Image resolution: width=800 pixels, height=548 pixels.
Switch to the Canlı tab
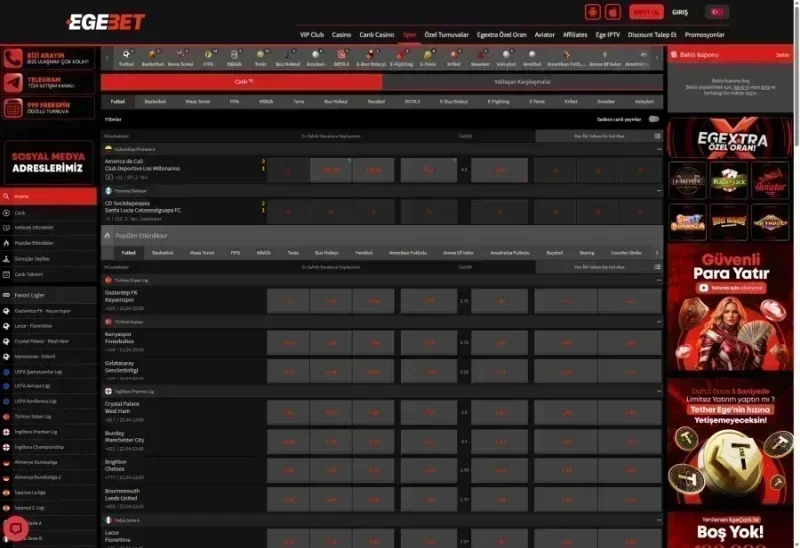(x=241, y=82)
